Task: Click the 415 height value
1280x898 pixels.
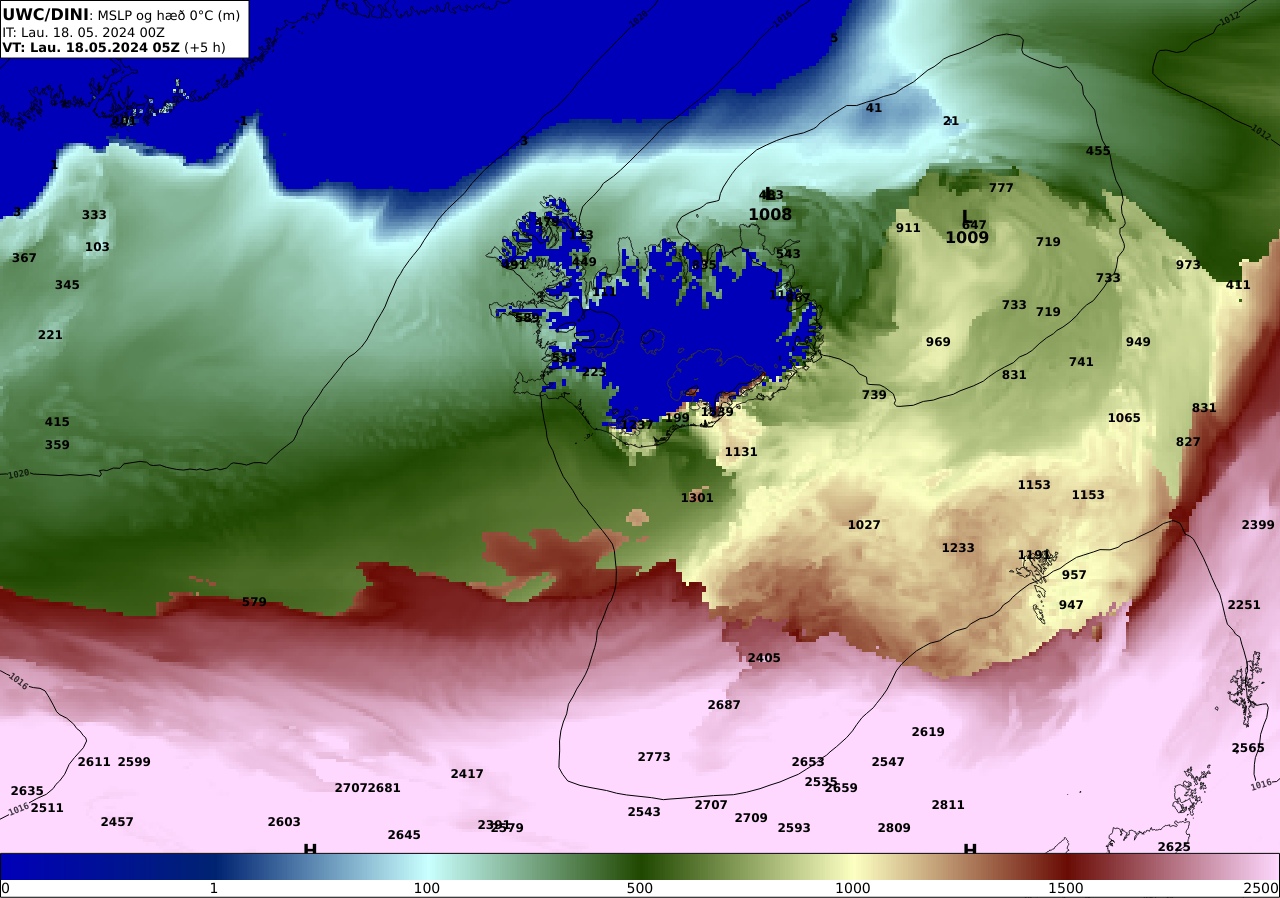Action: pyautogui.click(x=57, y=422)
